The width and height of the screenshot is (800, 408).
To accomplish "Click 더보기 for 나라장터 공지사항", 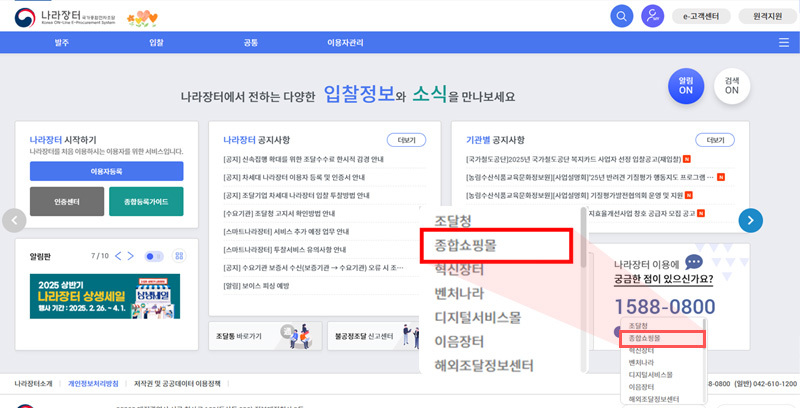I will coord(406,140).
